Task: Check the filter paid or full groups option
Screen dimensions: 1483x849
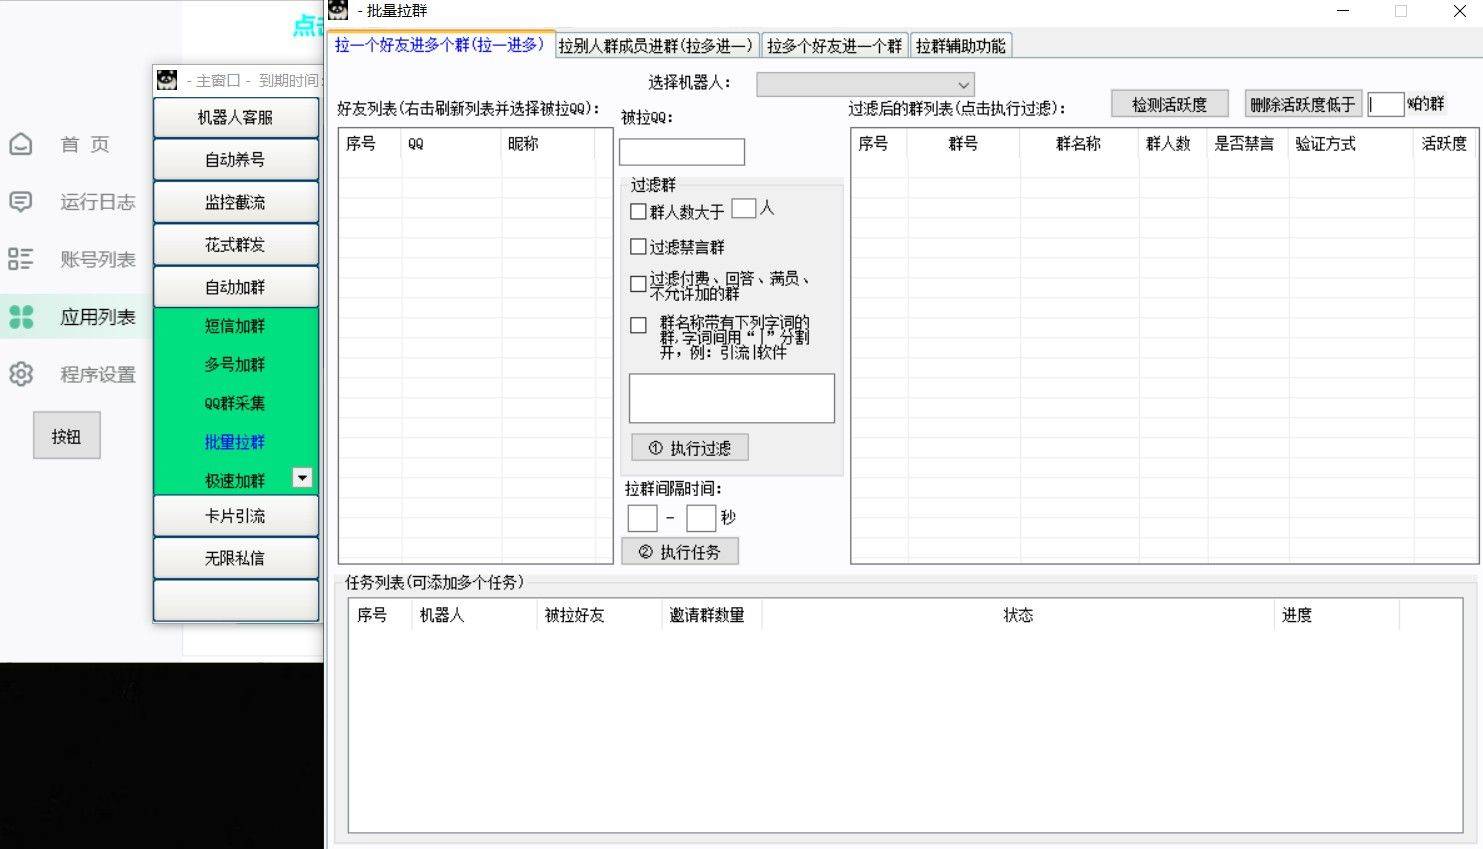Action: pyautogui.click(x=638, y=284)
